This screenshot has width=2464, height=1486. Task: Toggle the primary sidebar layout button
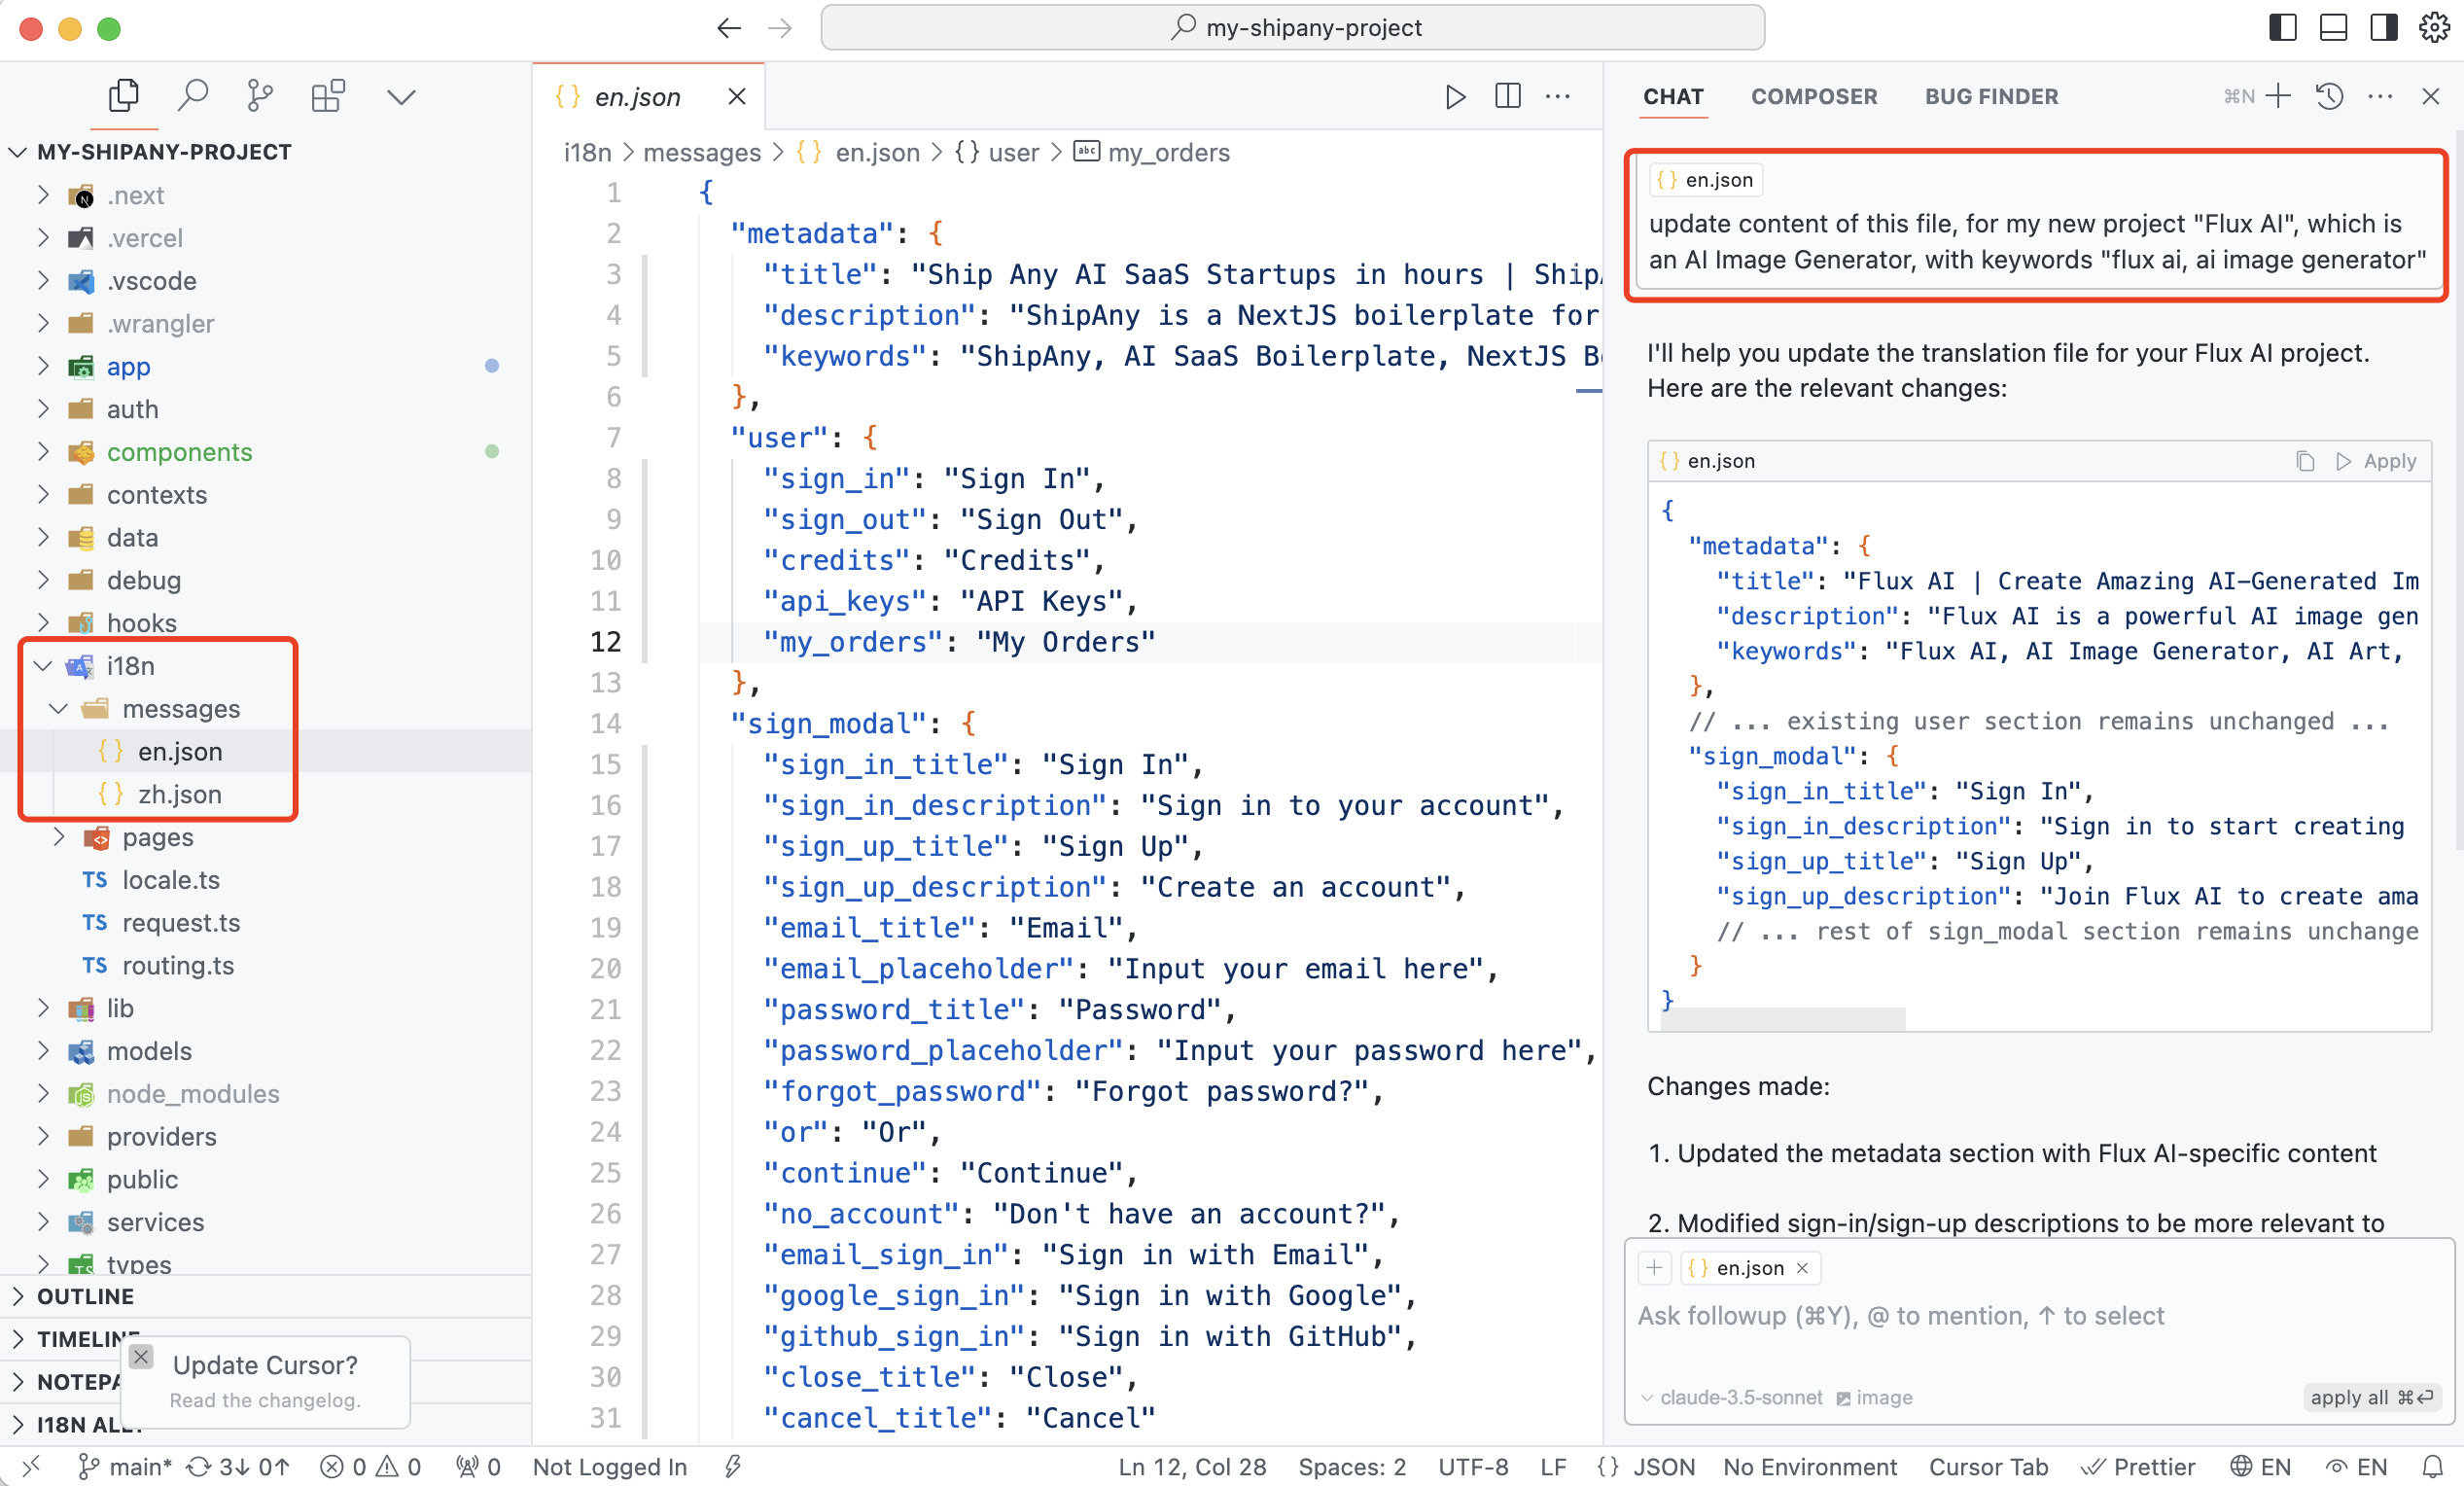click(x=2283, y=27)
